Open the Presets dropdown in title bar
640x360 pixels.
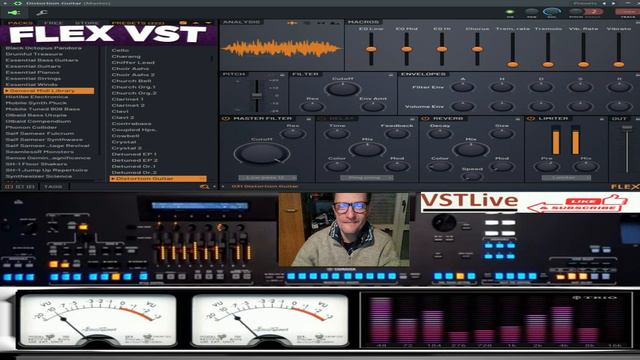point(585,3)
